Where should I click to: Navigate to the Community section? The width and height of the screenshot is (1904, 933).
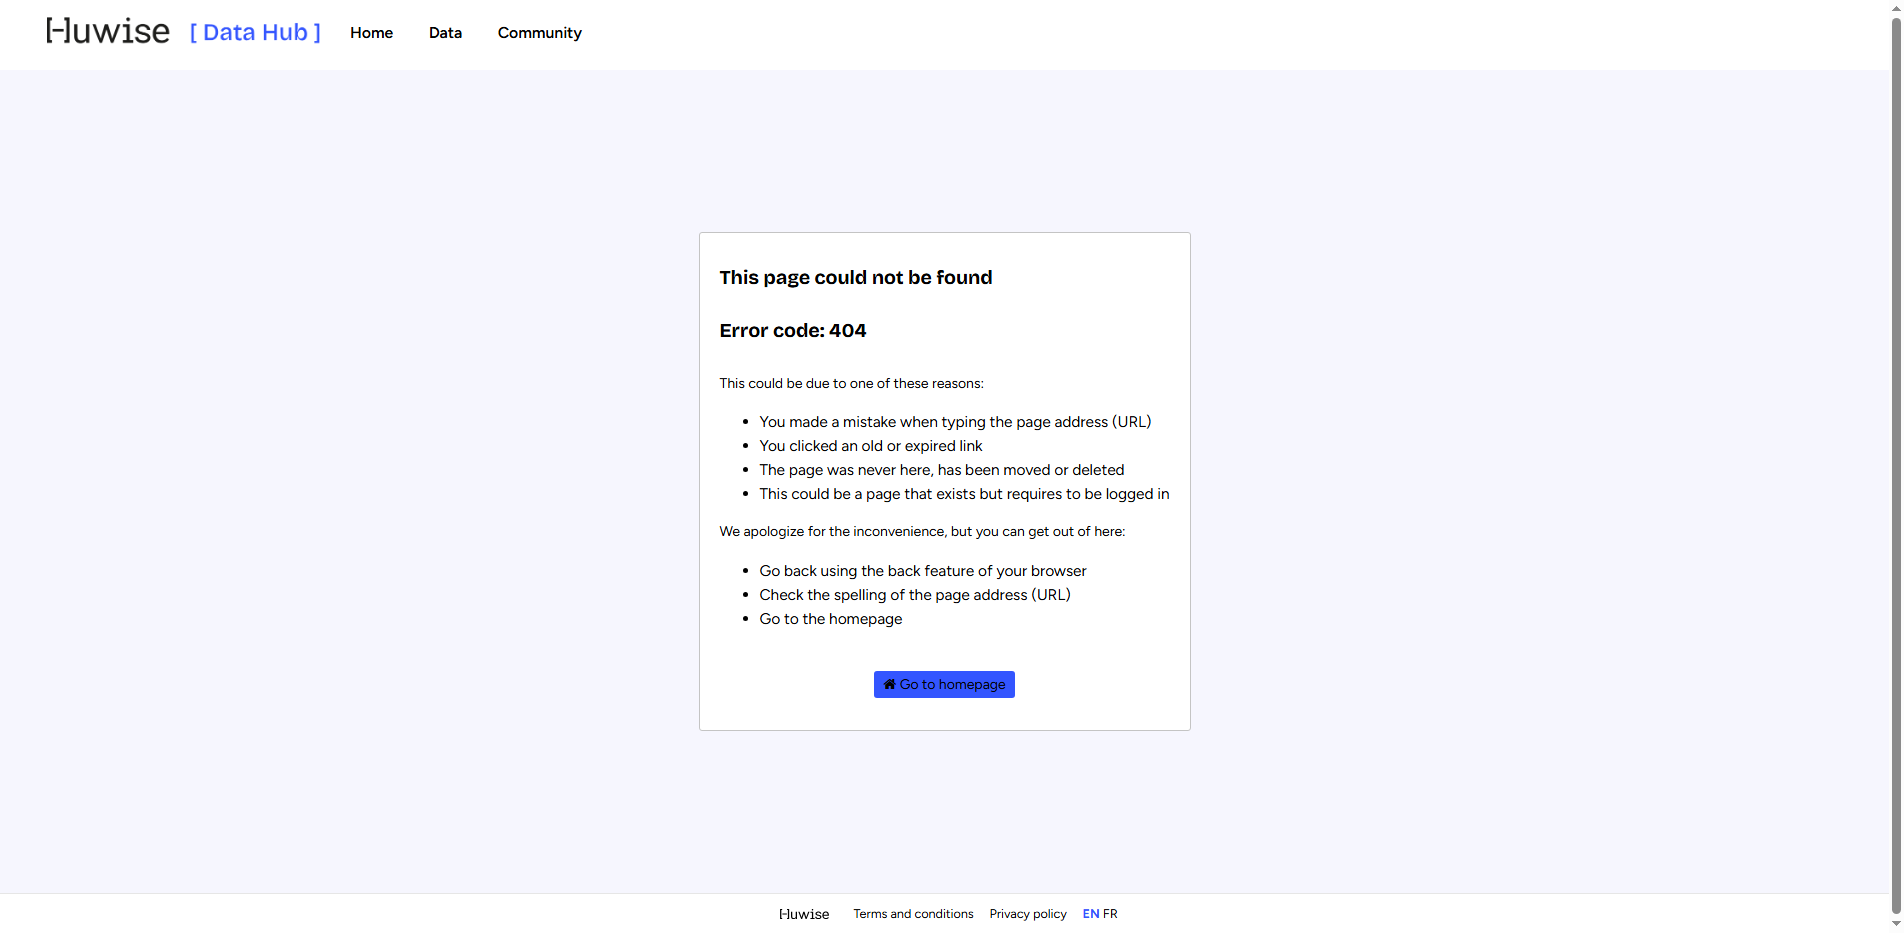pyautogui.click(x=539, y=33)
